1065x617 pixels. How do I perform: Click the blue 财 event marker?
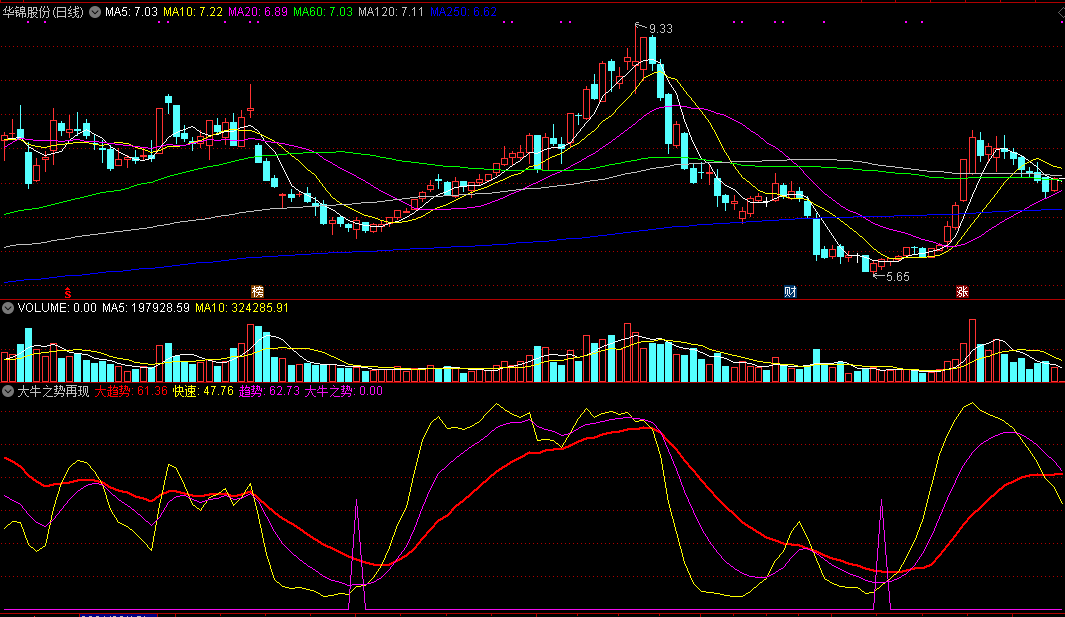790,292
